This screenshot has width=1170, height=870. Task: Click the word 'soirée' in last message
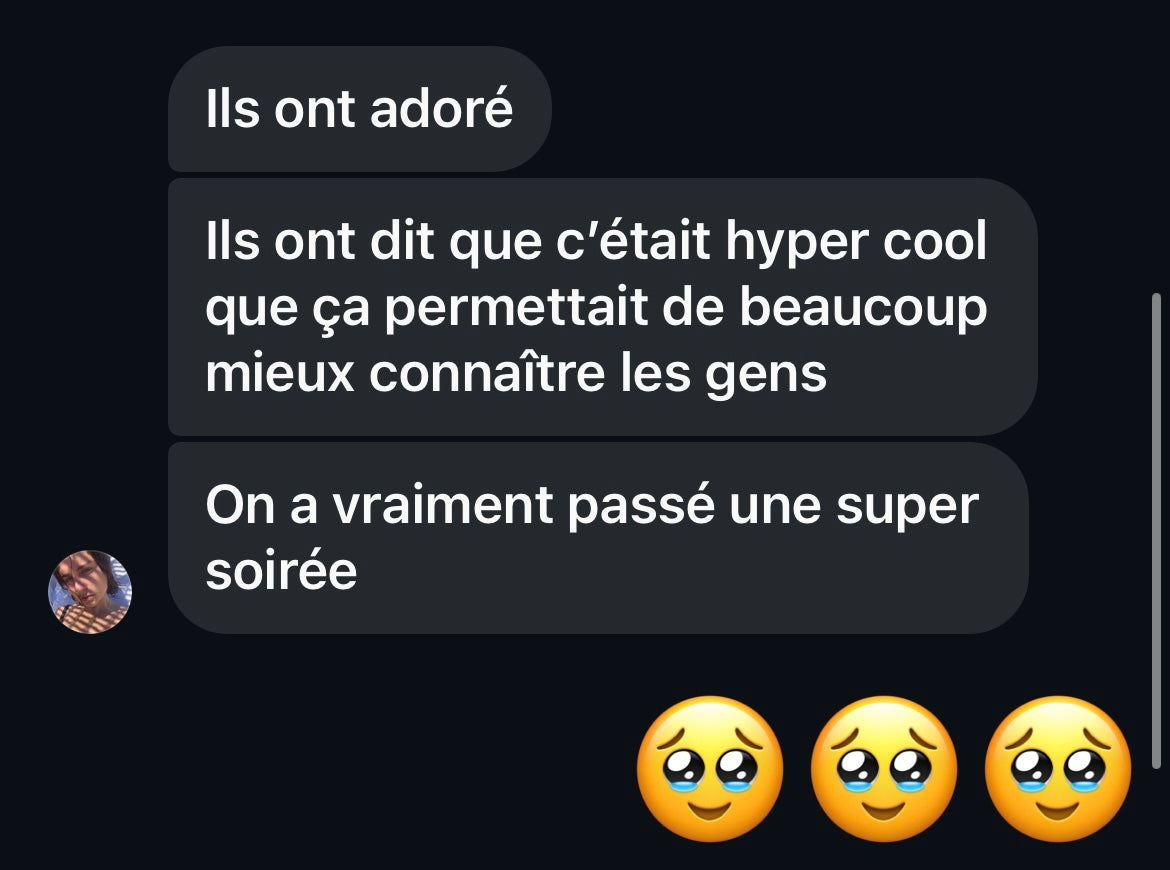[x=281, y=572]
